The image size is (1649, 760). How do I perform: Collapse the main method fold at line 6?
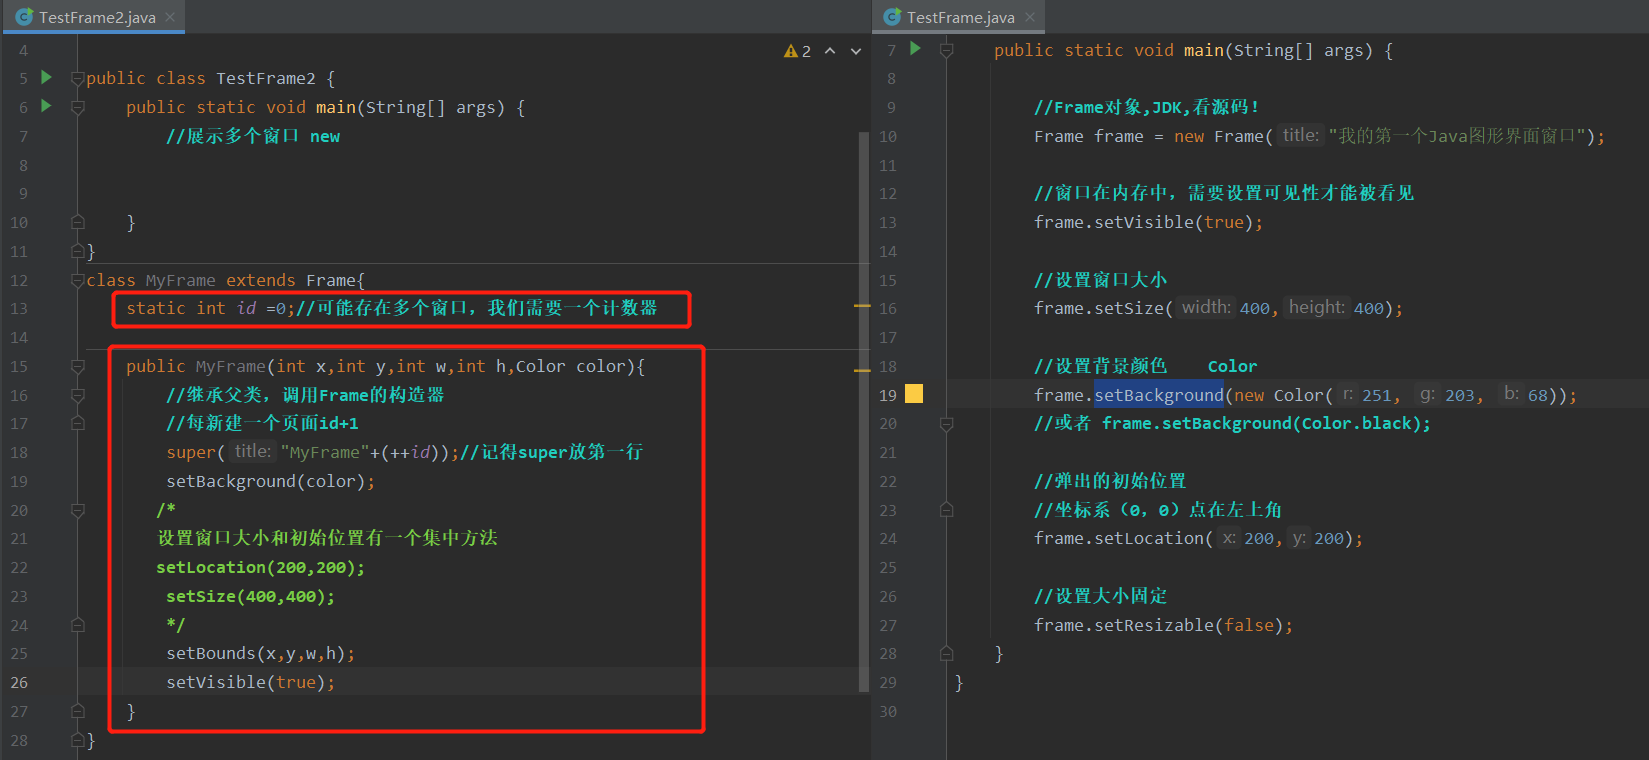pyautogui.click(x=78, y=107)
